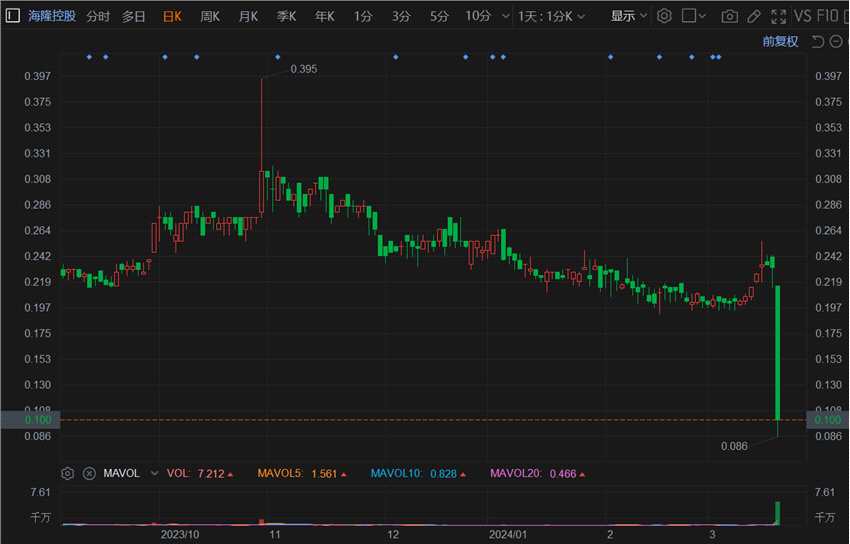
Task: Open MAVOL indicator settings gear
Action: point(67,474)
